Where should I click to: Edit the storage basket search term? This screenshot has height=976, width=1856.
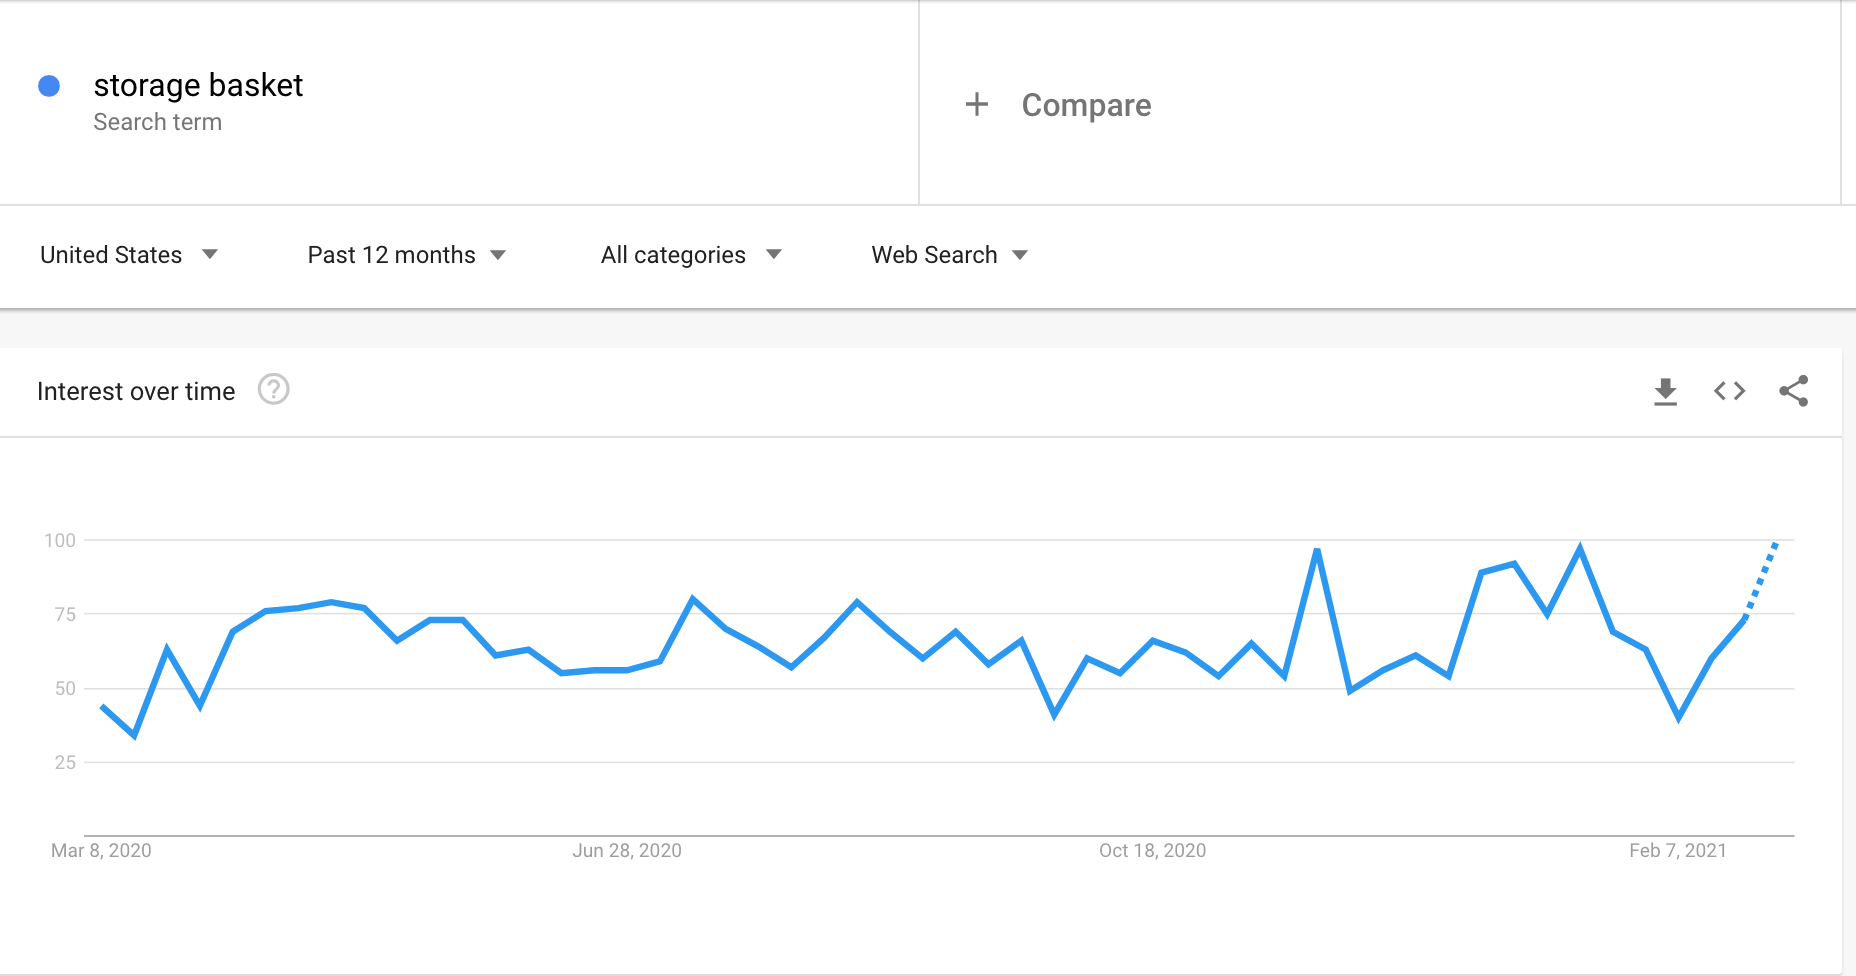198,86
